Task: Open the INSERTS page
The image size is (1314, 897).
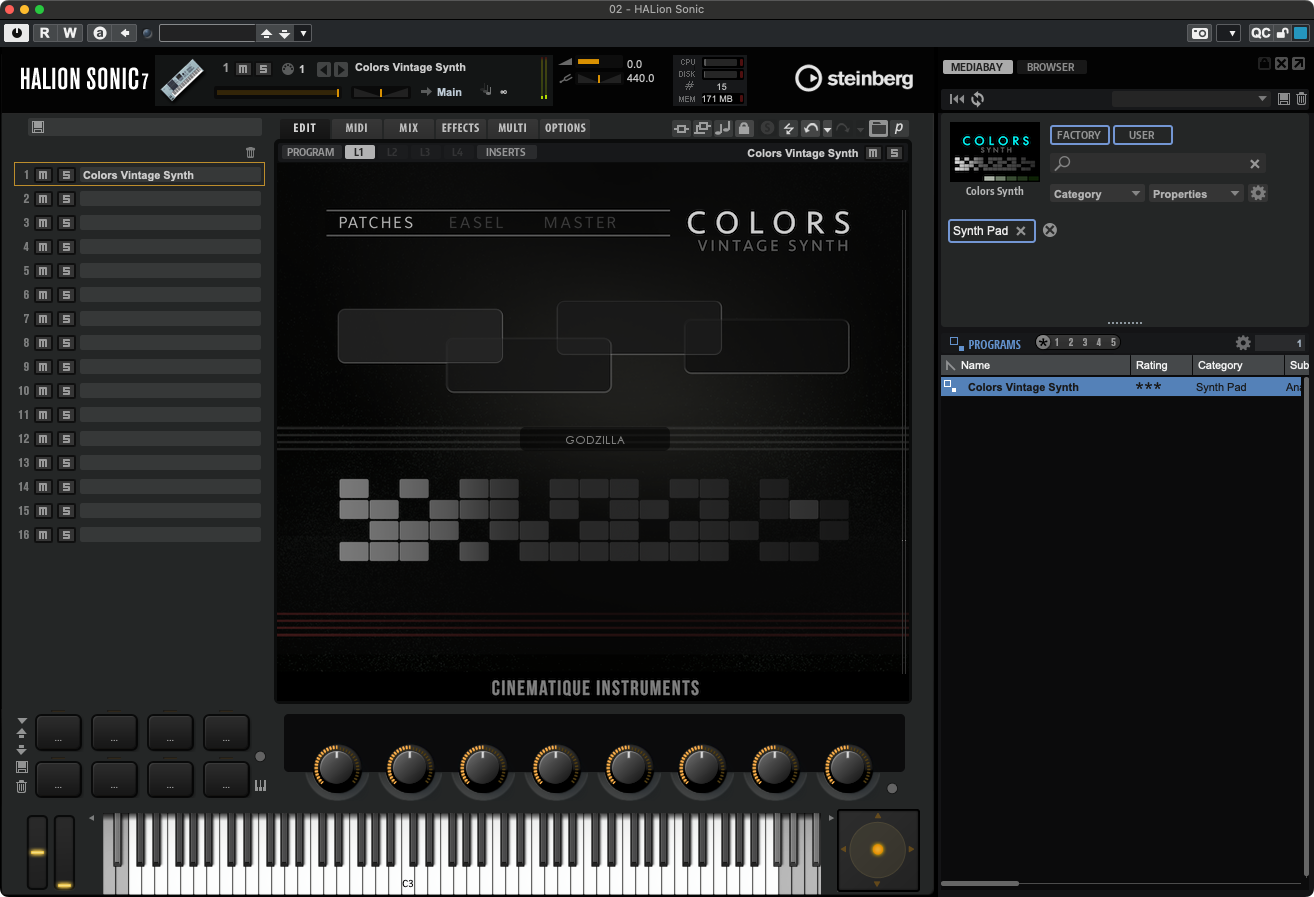Action: tap(506, 152)
